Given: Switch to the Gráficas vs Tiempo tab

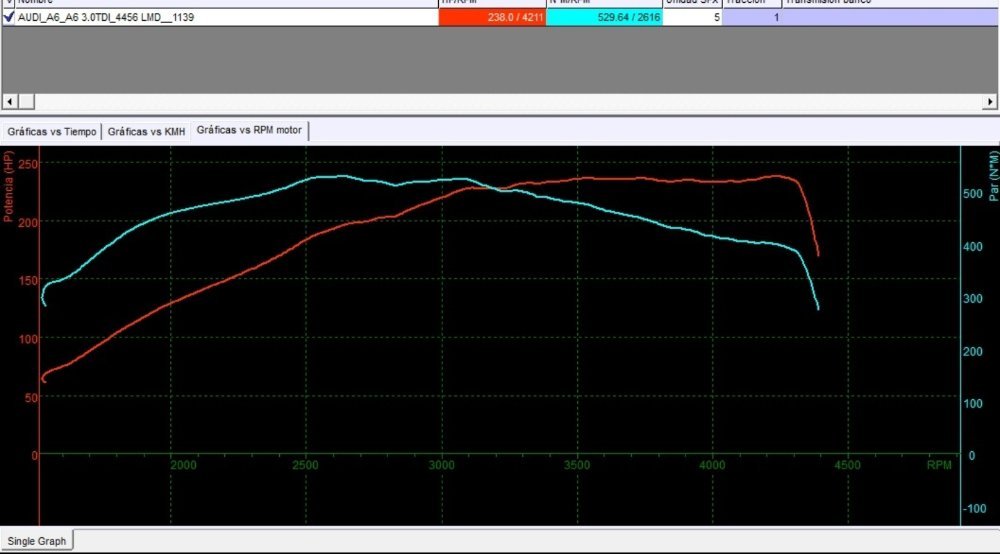Looking at the screenshot, I should pos(52,132).
